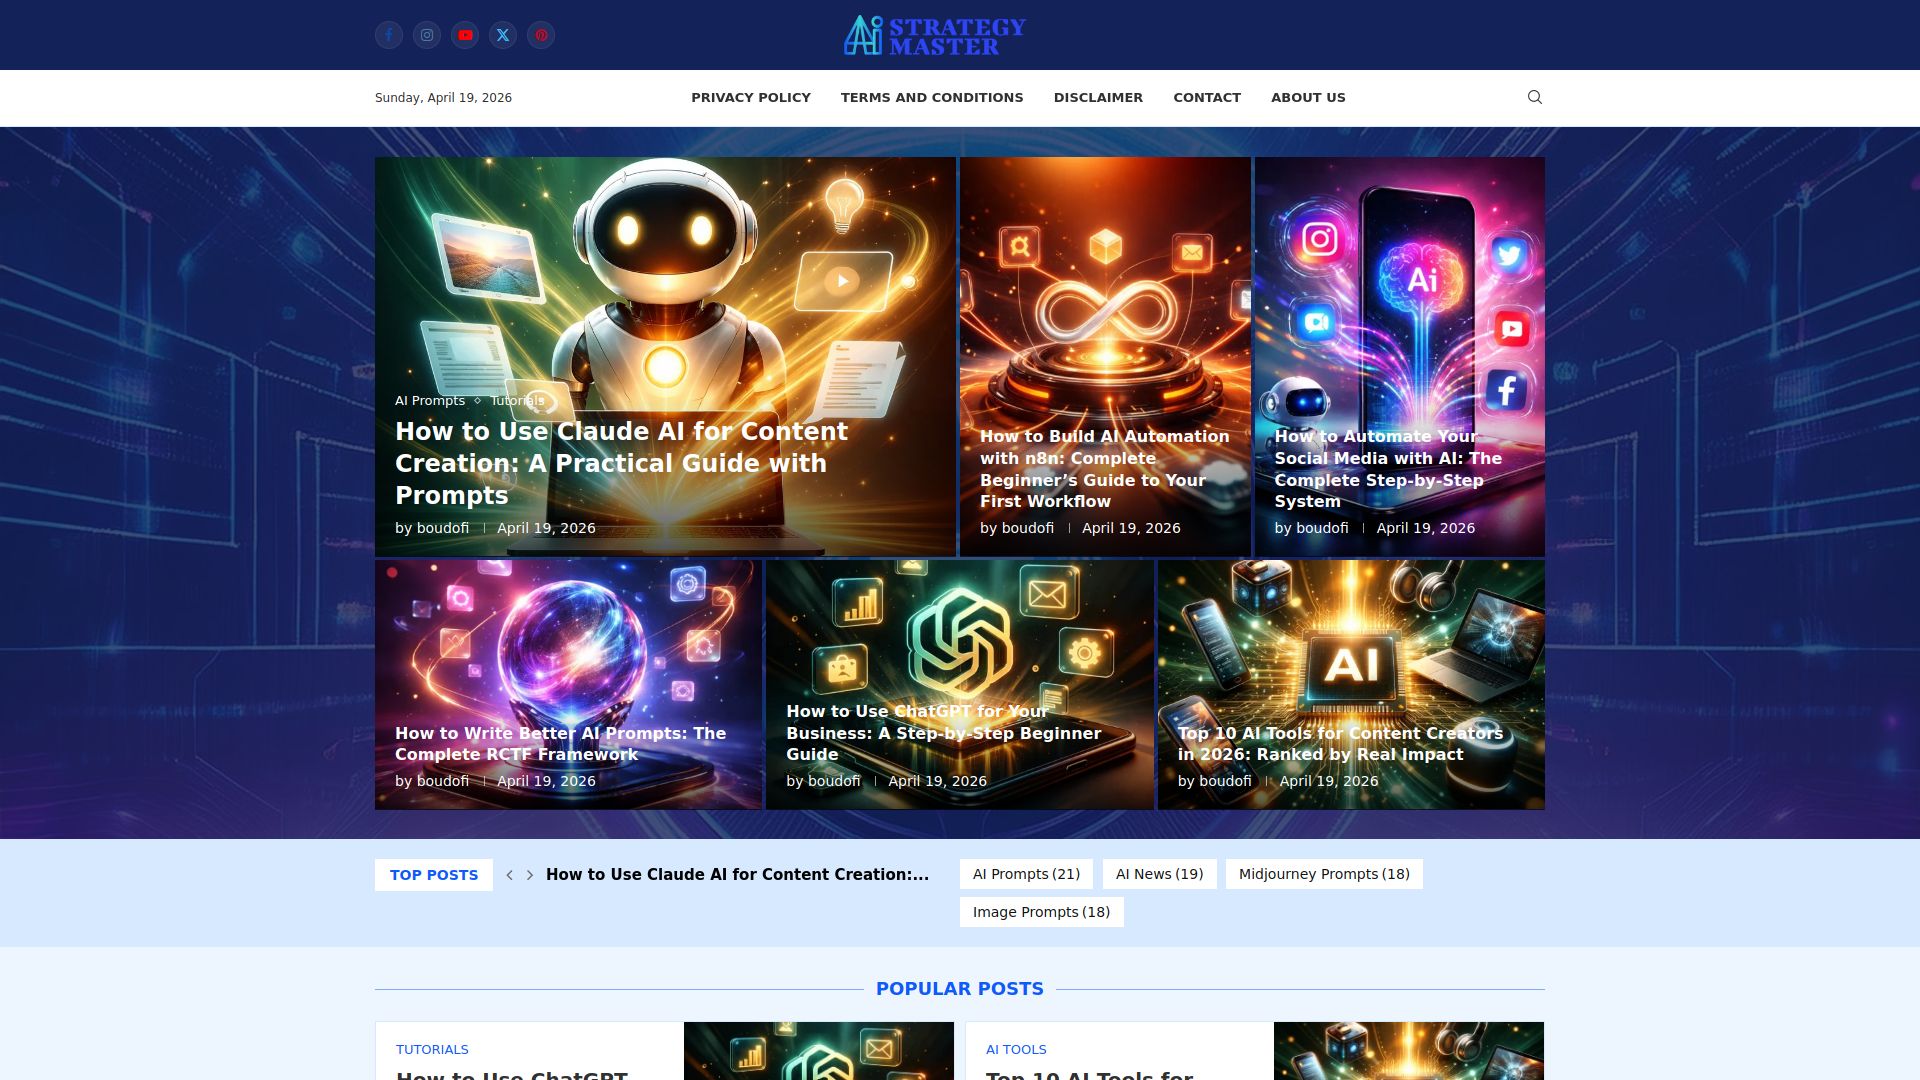
Task: Open the YouTube channel icon
Action: click(x=465, y=35)
